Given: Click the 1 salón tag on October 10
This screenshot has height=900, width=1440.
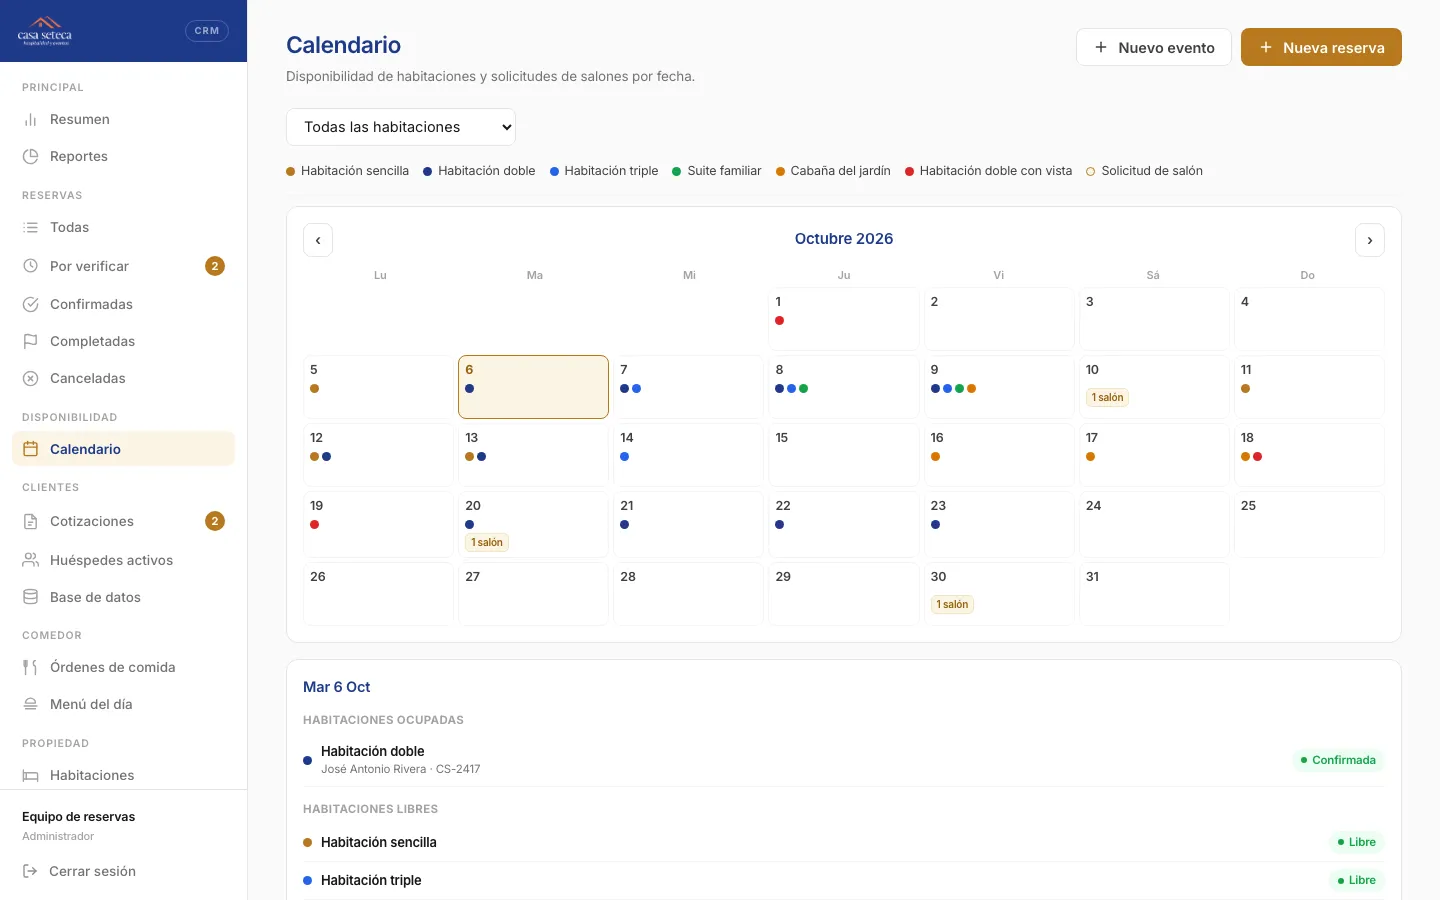Looking at the screenshot, I should 1107,397.
